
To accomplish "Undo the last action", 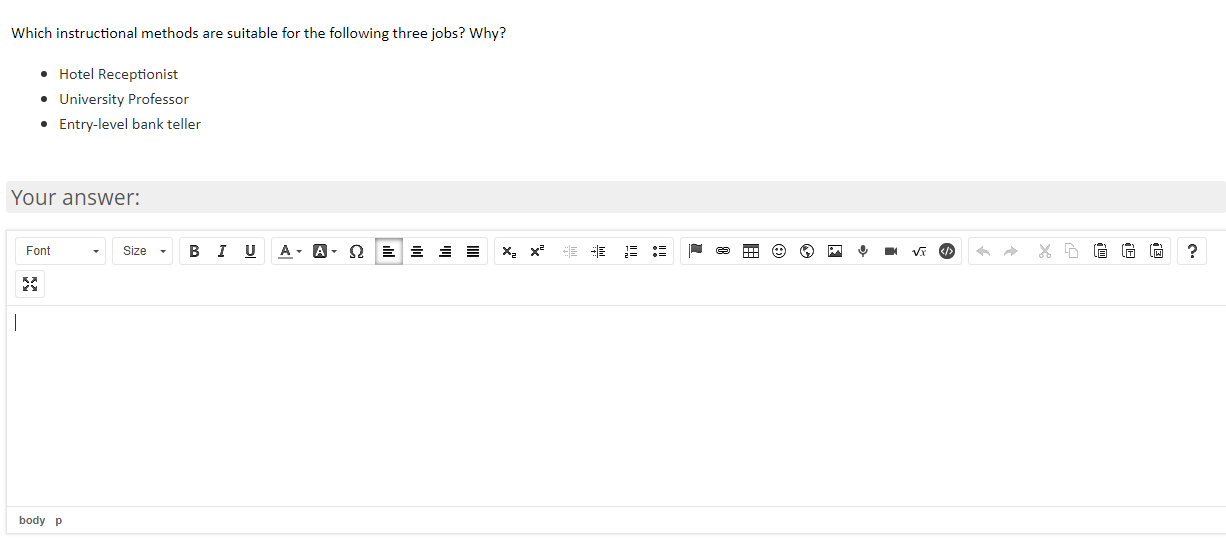I will [x=983, y=251].
